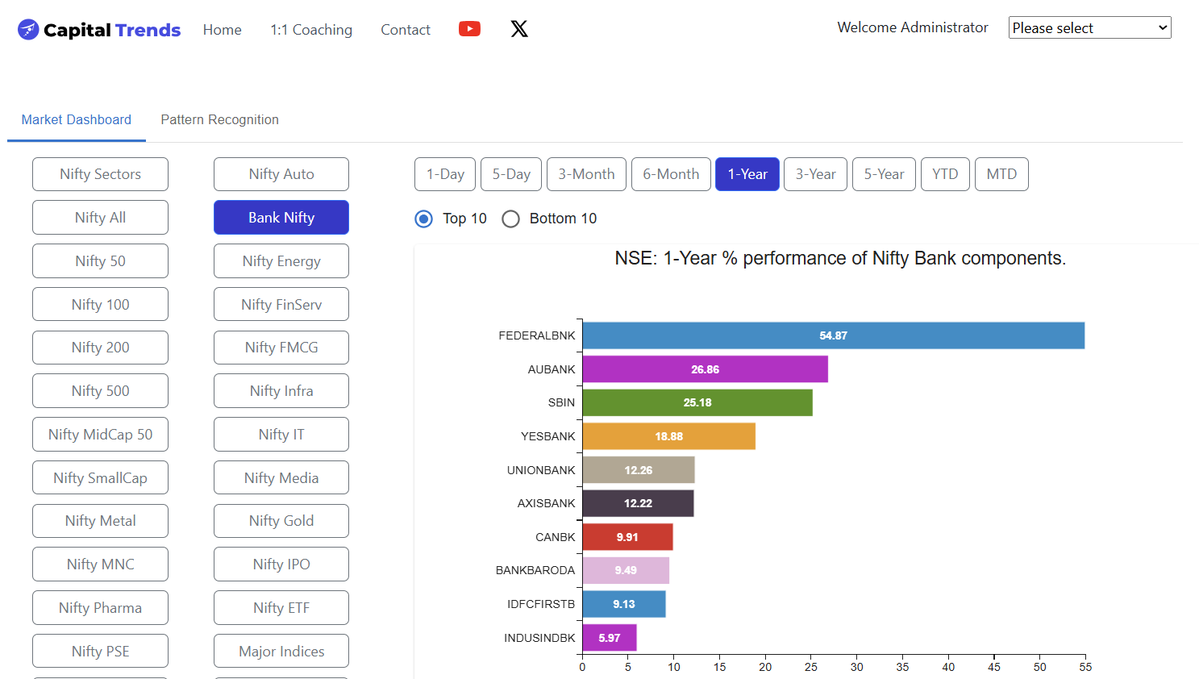Screen dimensions: 1199x679
Task: Click the FEDERALBNK axis label
Action: pos(537,336)
